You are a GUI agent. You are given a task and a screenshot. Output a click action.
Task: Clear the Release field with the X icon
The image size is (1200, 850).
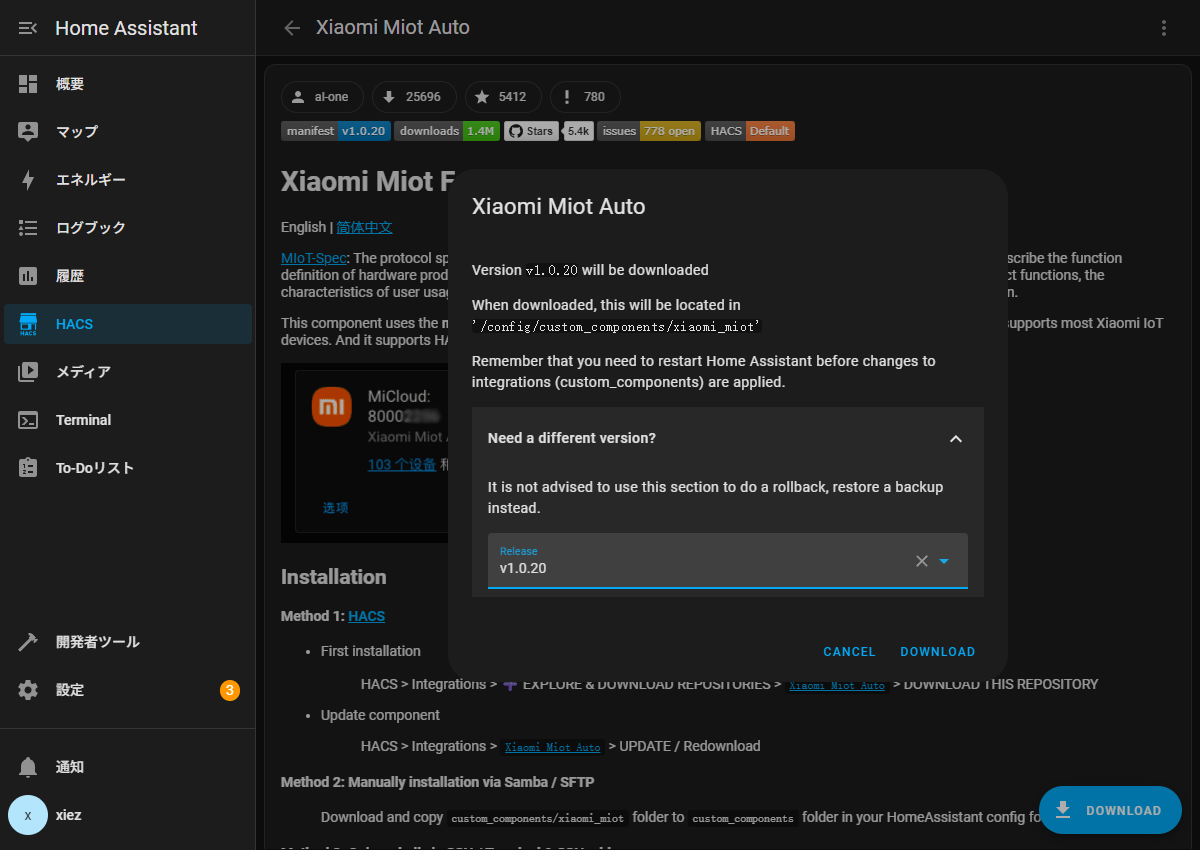922,561
